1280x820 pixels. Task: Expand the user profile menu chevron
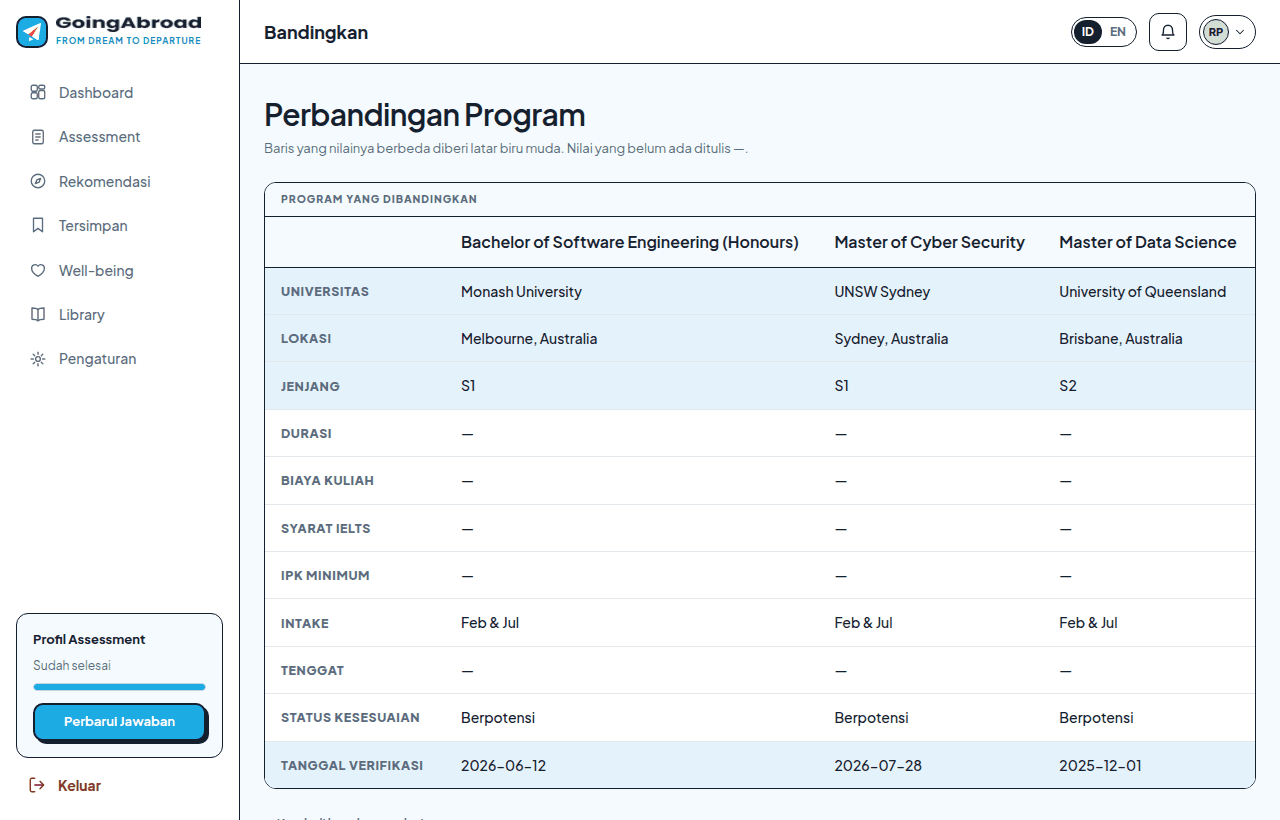1241,32
